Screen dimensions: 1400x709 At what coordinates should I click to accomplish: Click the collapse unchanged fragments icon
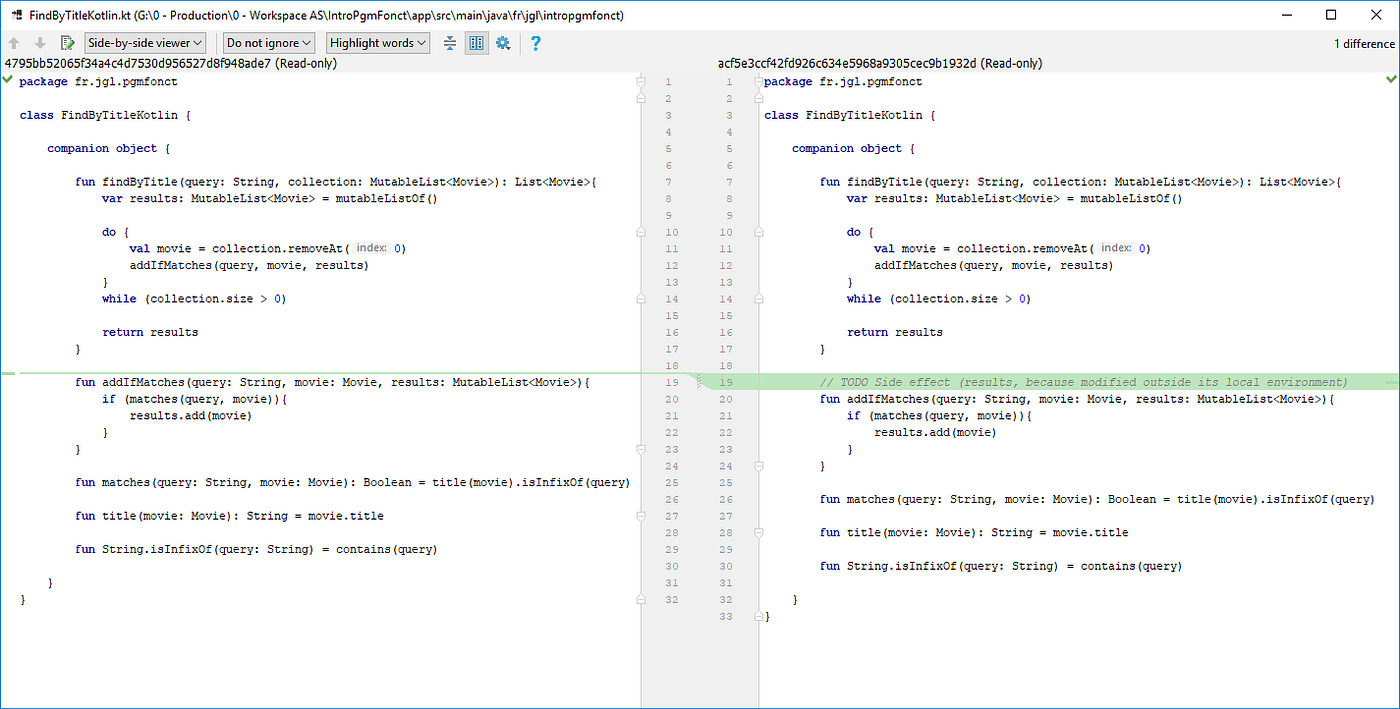(449, 42)
